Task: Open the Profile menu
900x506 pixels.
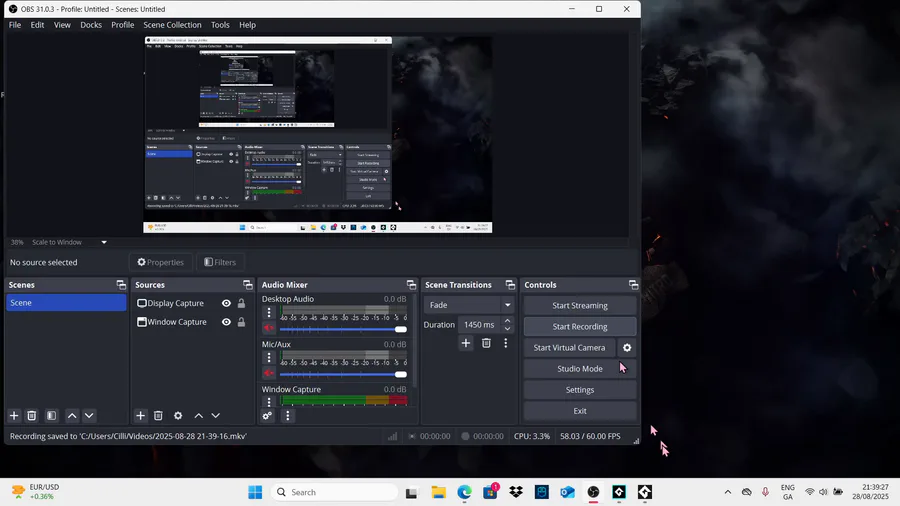Action: click(122, 25)
